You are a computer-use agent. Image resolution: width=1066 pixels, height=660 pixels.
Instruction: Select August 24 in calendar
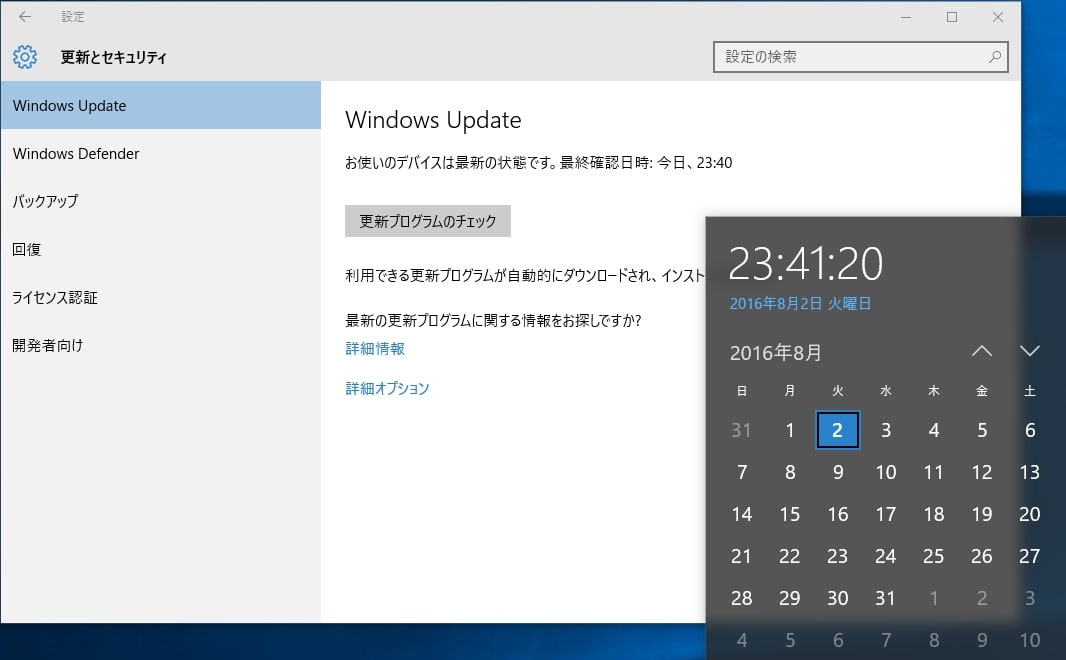(x=886, y=557)
